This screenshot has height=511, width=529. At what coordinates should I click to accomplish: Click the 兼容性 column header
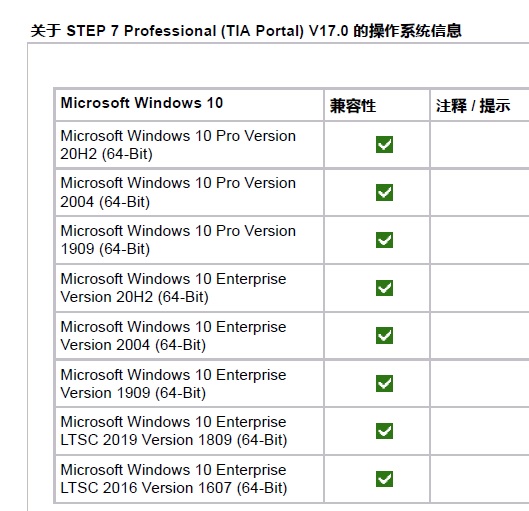coord(353,106)
